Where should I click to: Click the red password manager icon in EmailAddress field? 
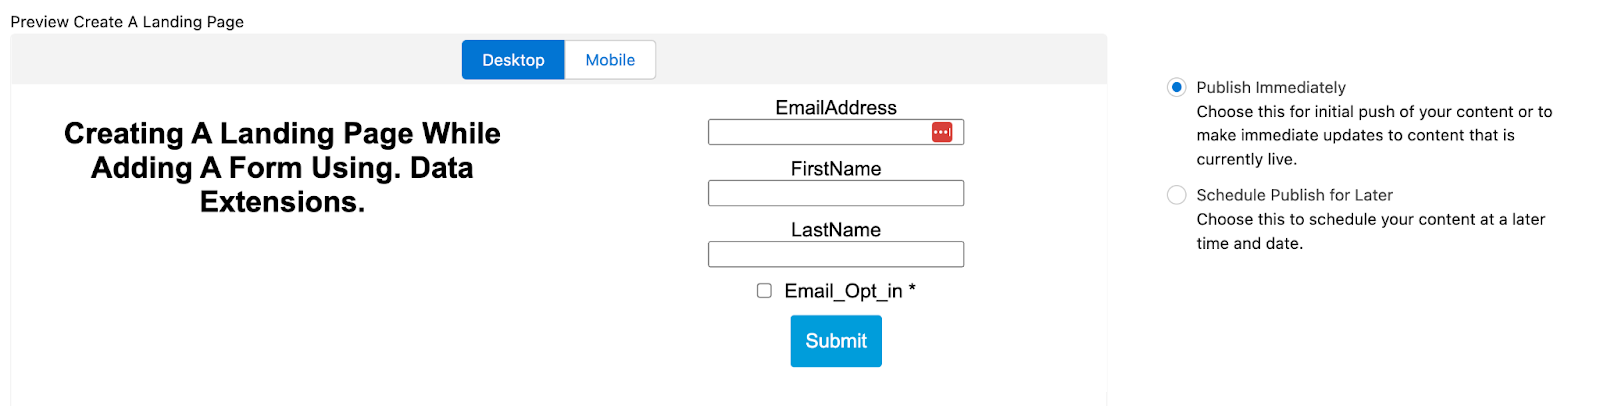942,132
